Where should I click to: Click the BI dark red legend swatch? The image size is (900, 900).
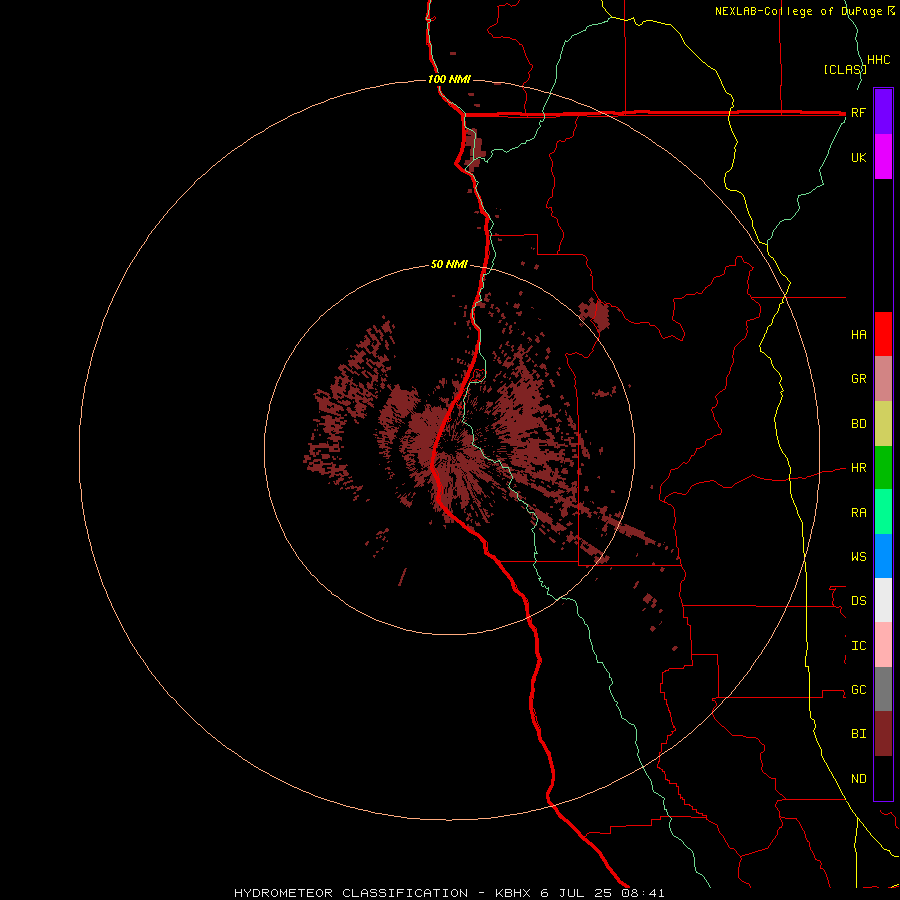click(x=883, y=734)
